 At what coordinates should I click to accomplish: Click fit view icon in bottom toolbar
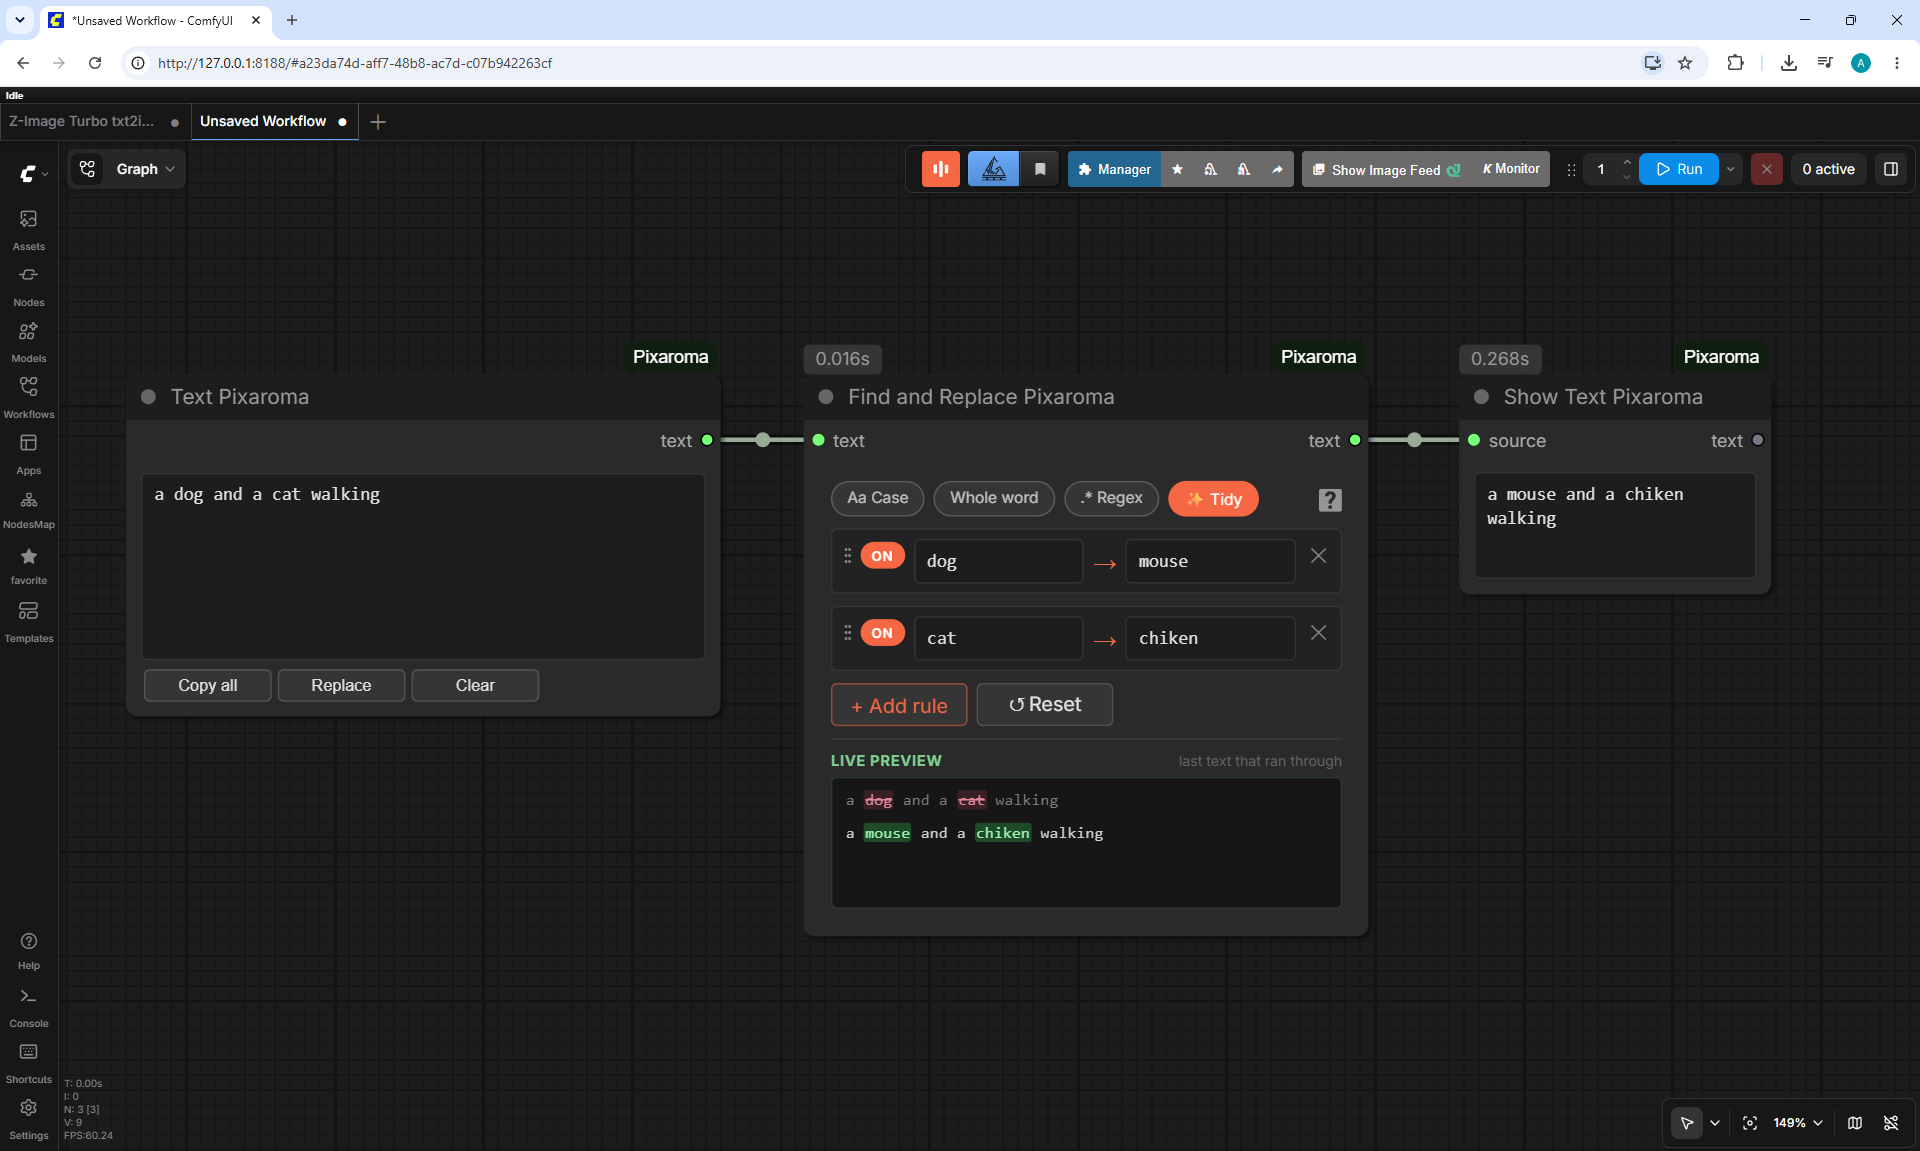tap(1750, 1123)
